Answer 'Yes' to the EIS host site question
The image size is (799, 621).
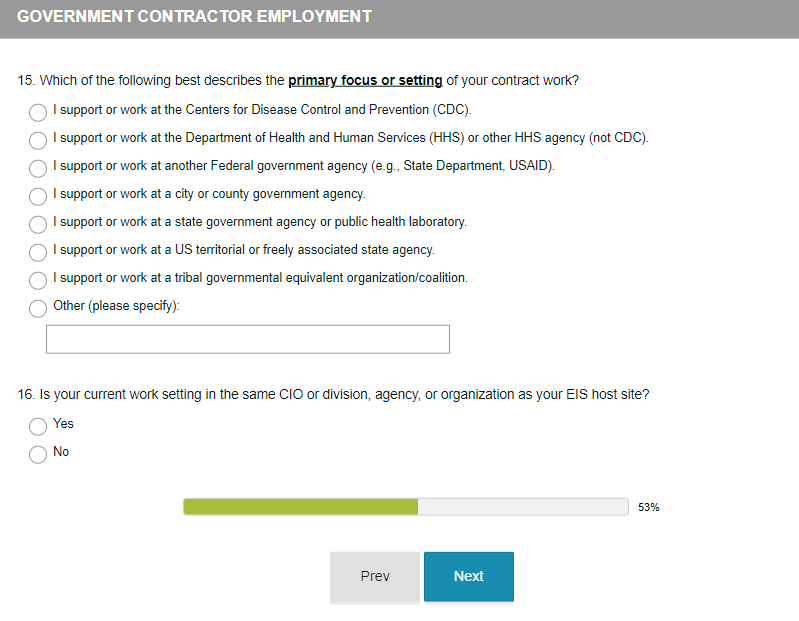pos(38,426)
